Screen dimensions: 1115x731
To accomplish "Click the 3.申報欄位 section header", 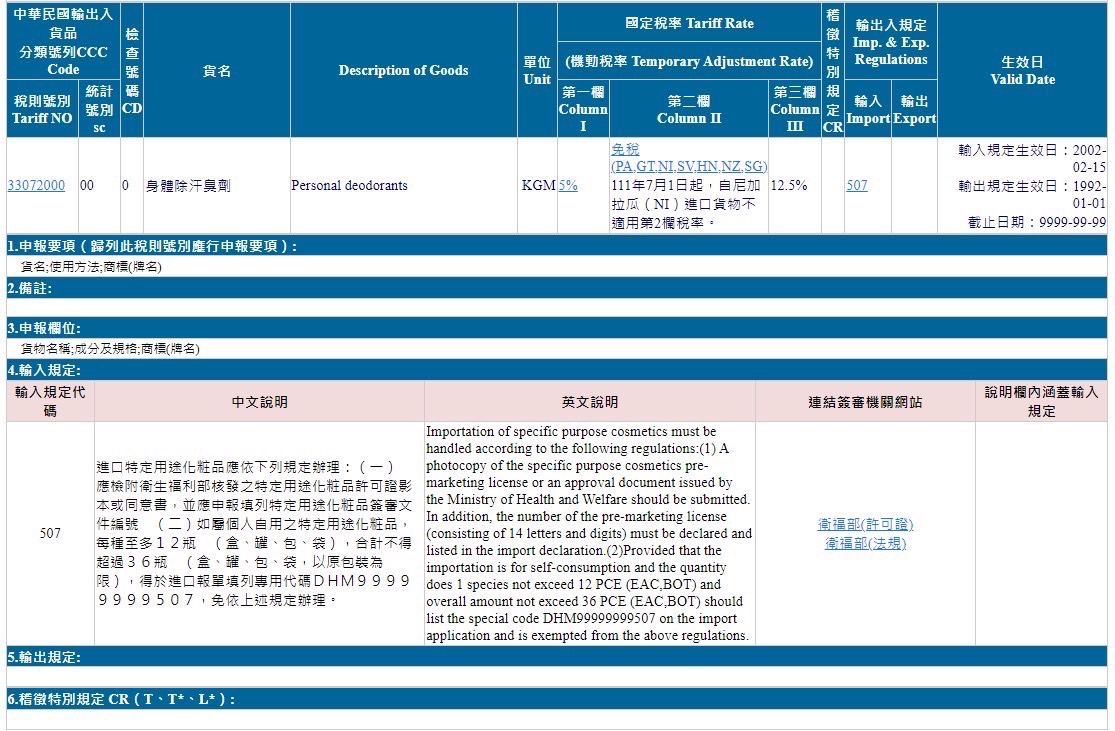I will pos(44,328).
